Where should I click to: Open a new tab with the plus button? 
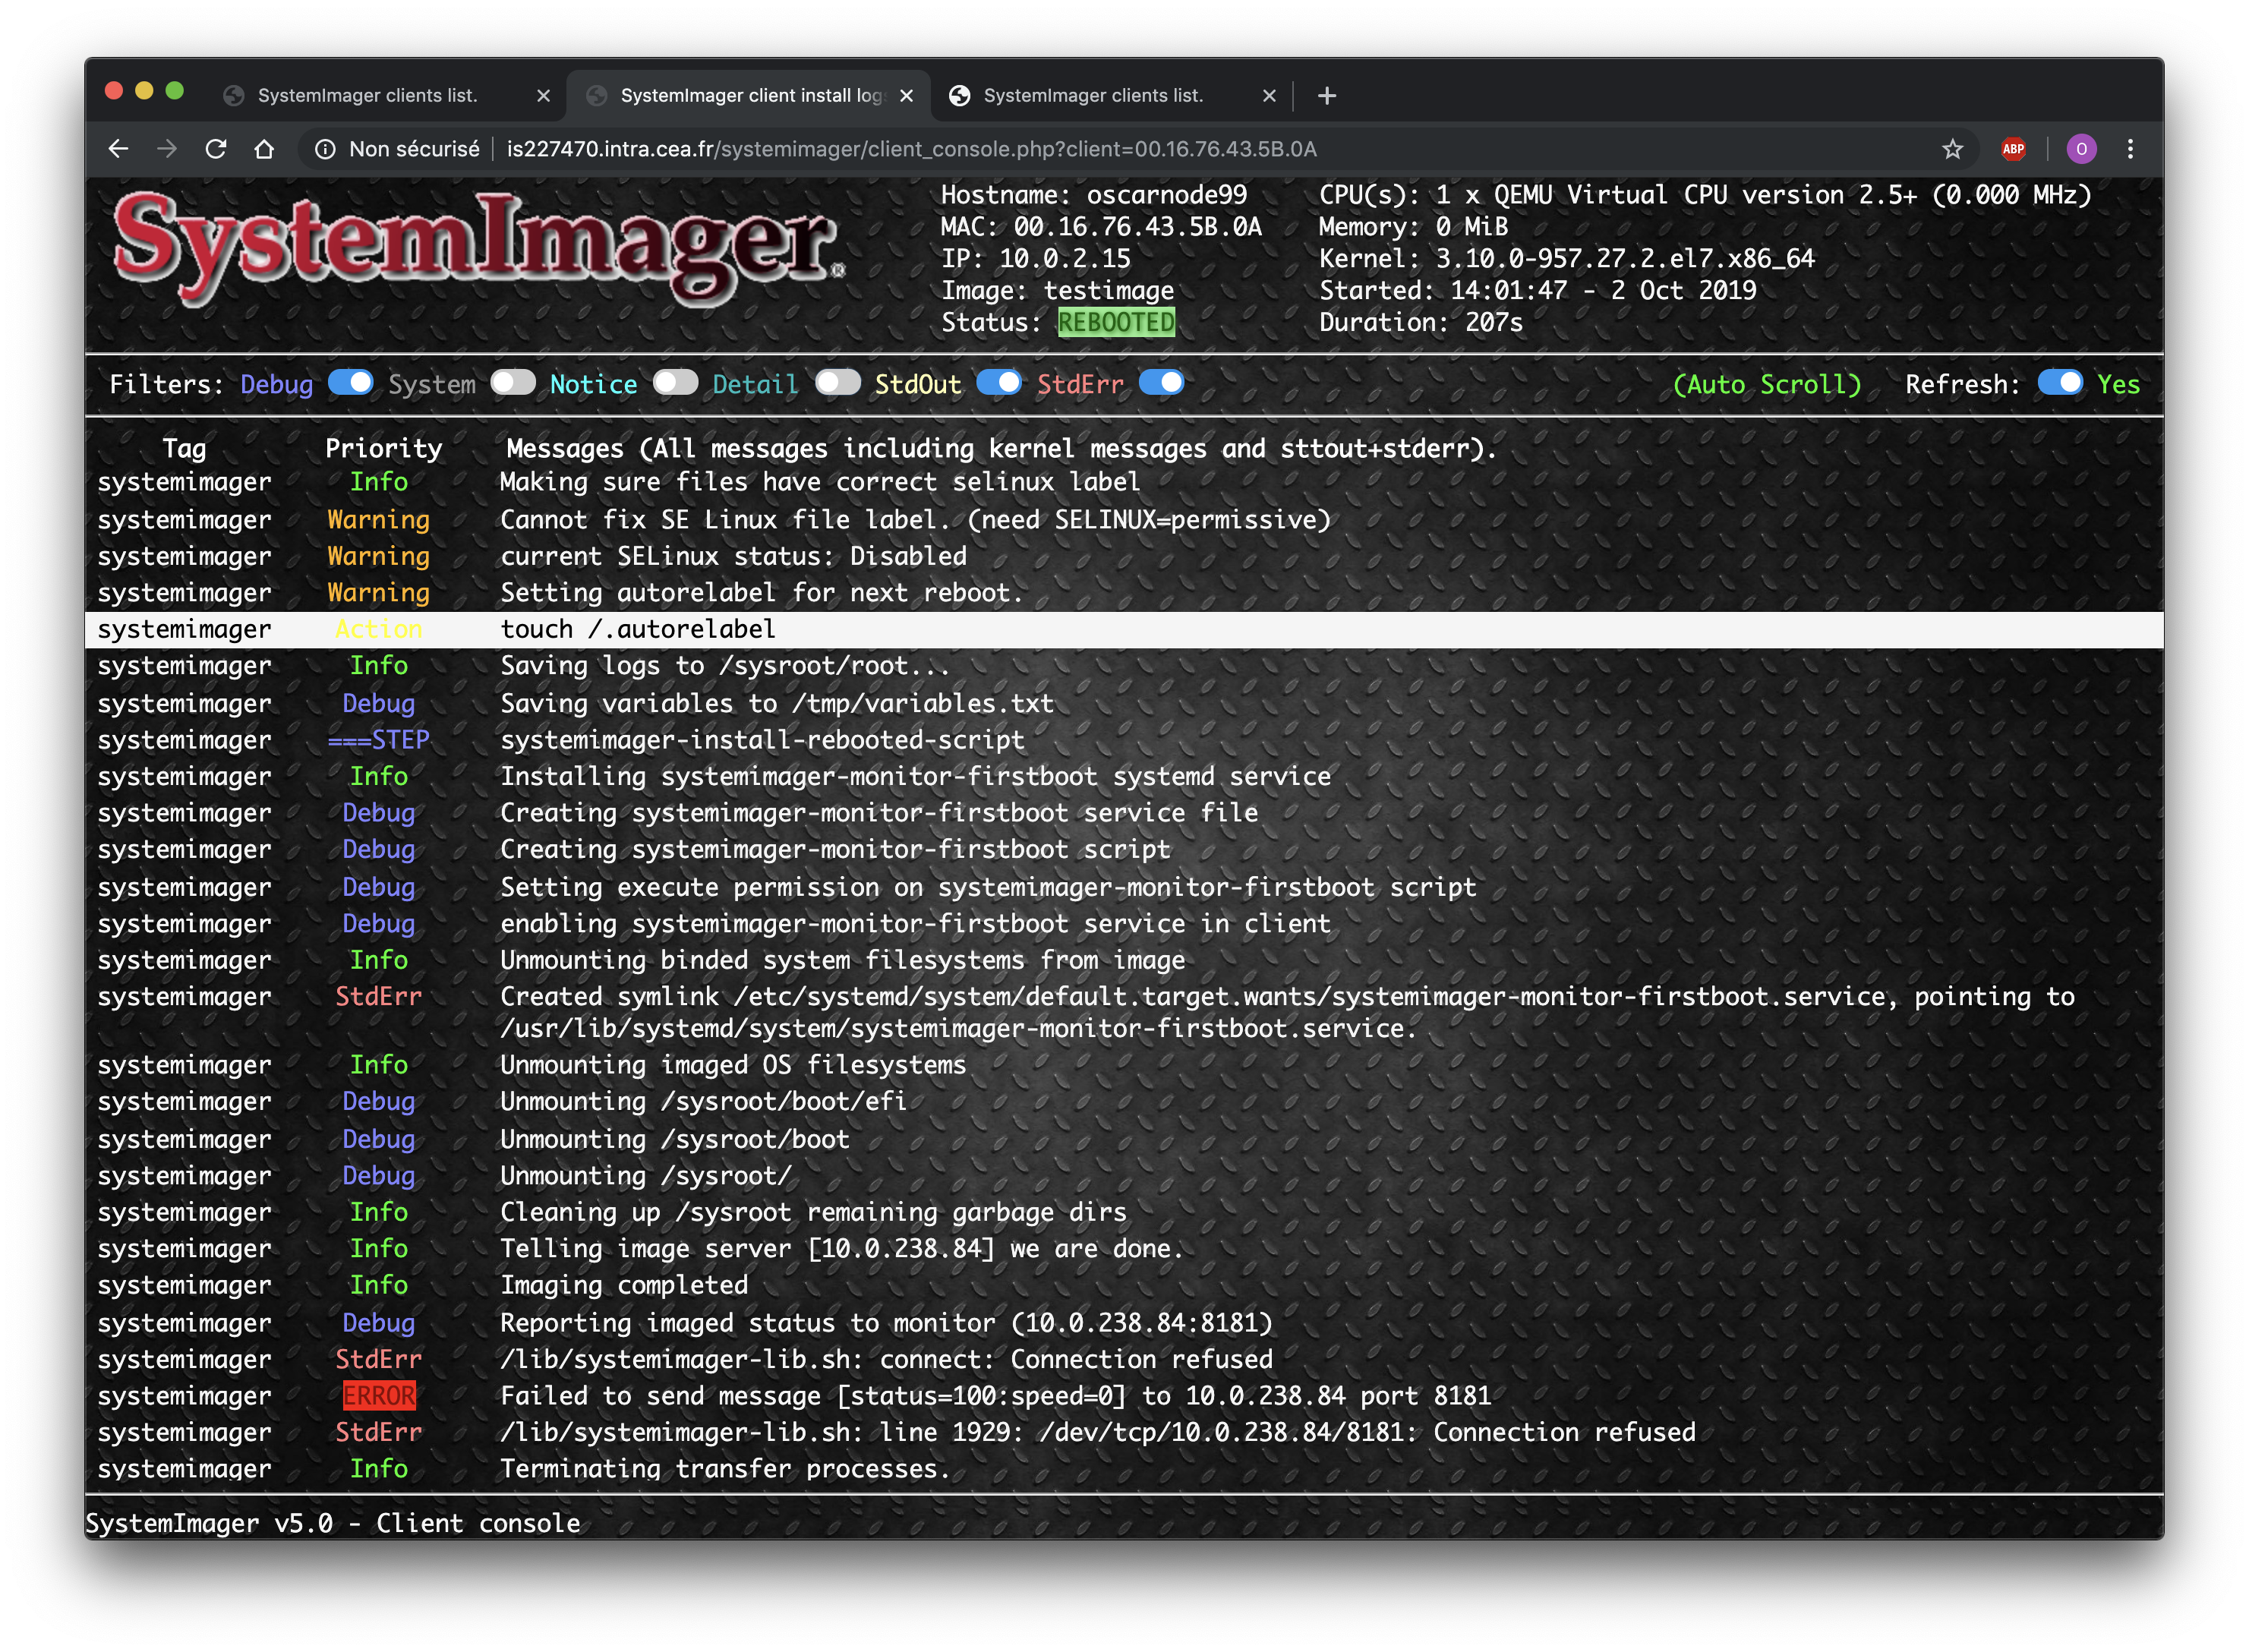(1326, 95)
